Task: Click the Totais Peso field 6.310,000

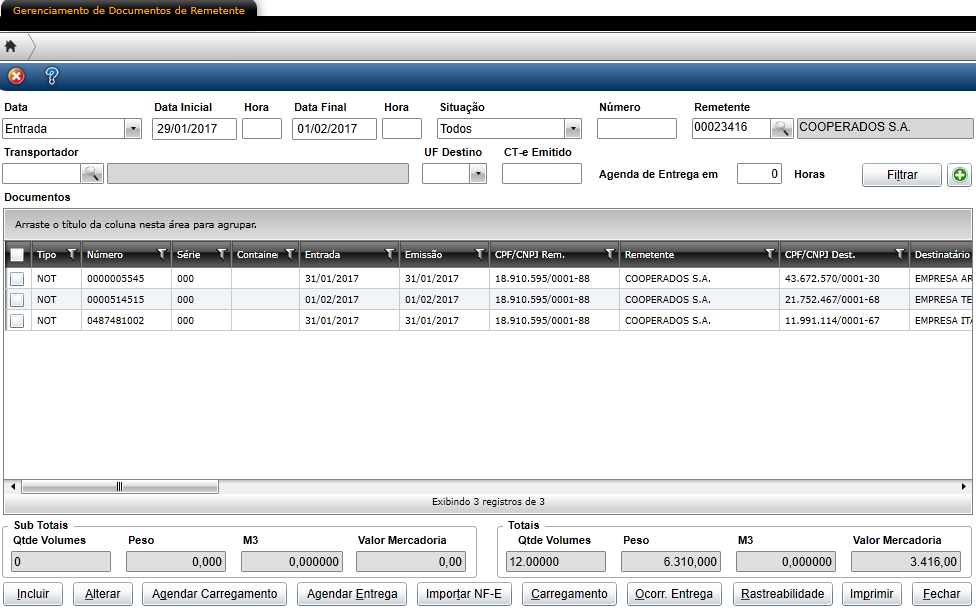Action: 671,561
